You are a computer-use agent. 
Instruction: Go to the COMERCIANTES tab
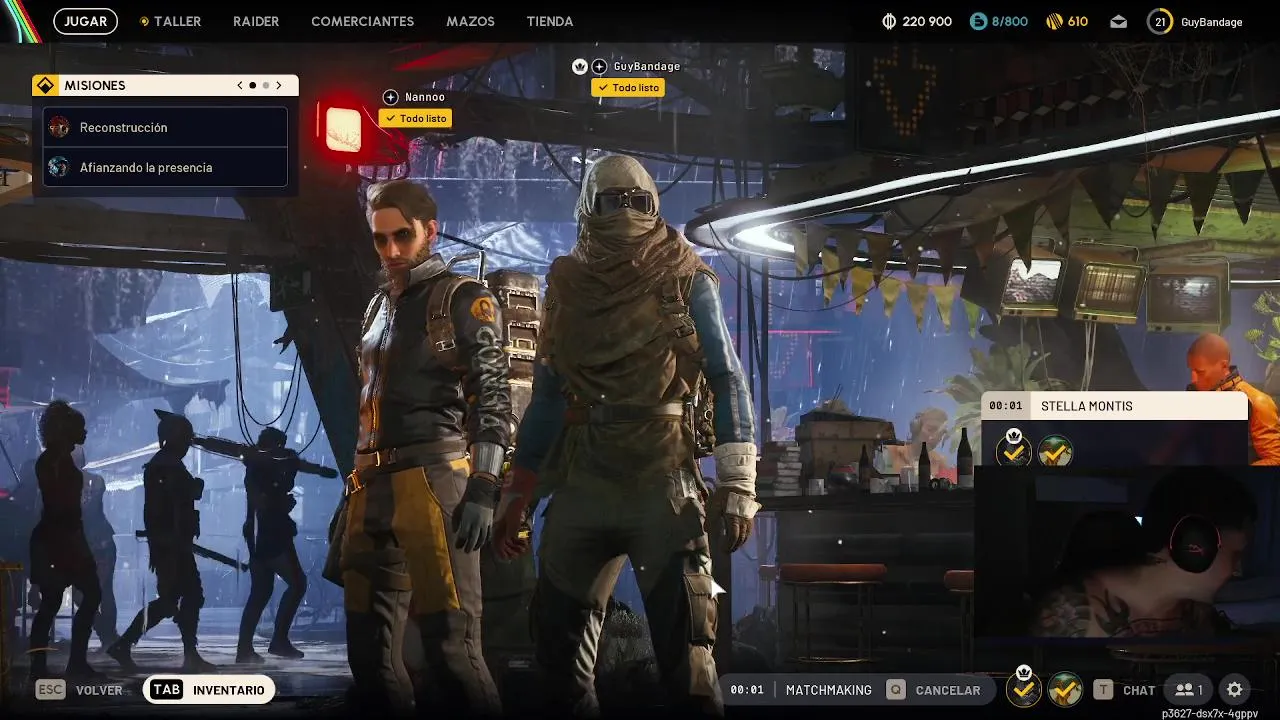click(362, 21)
